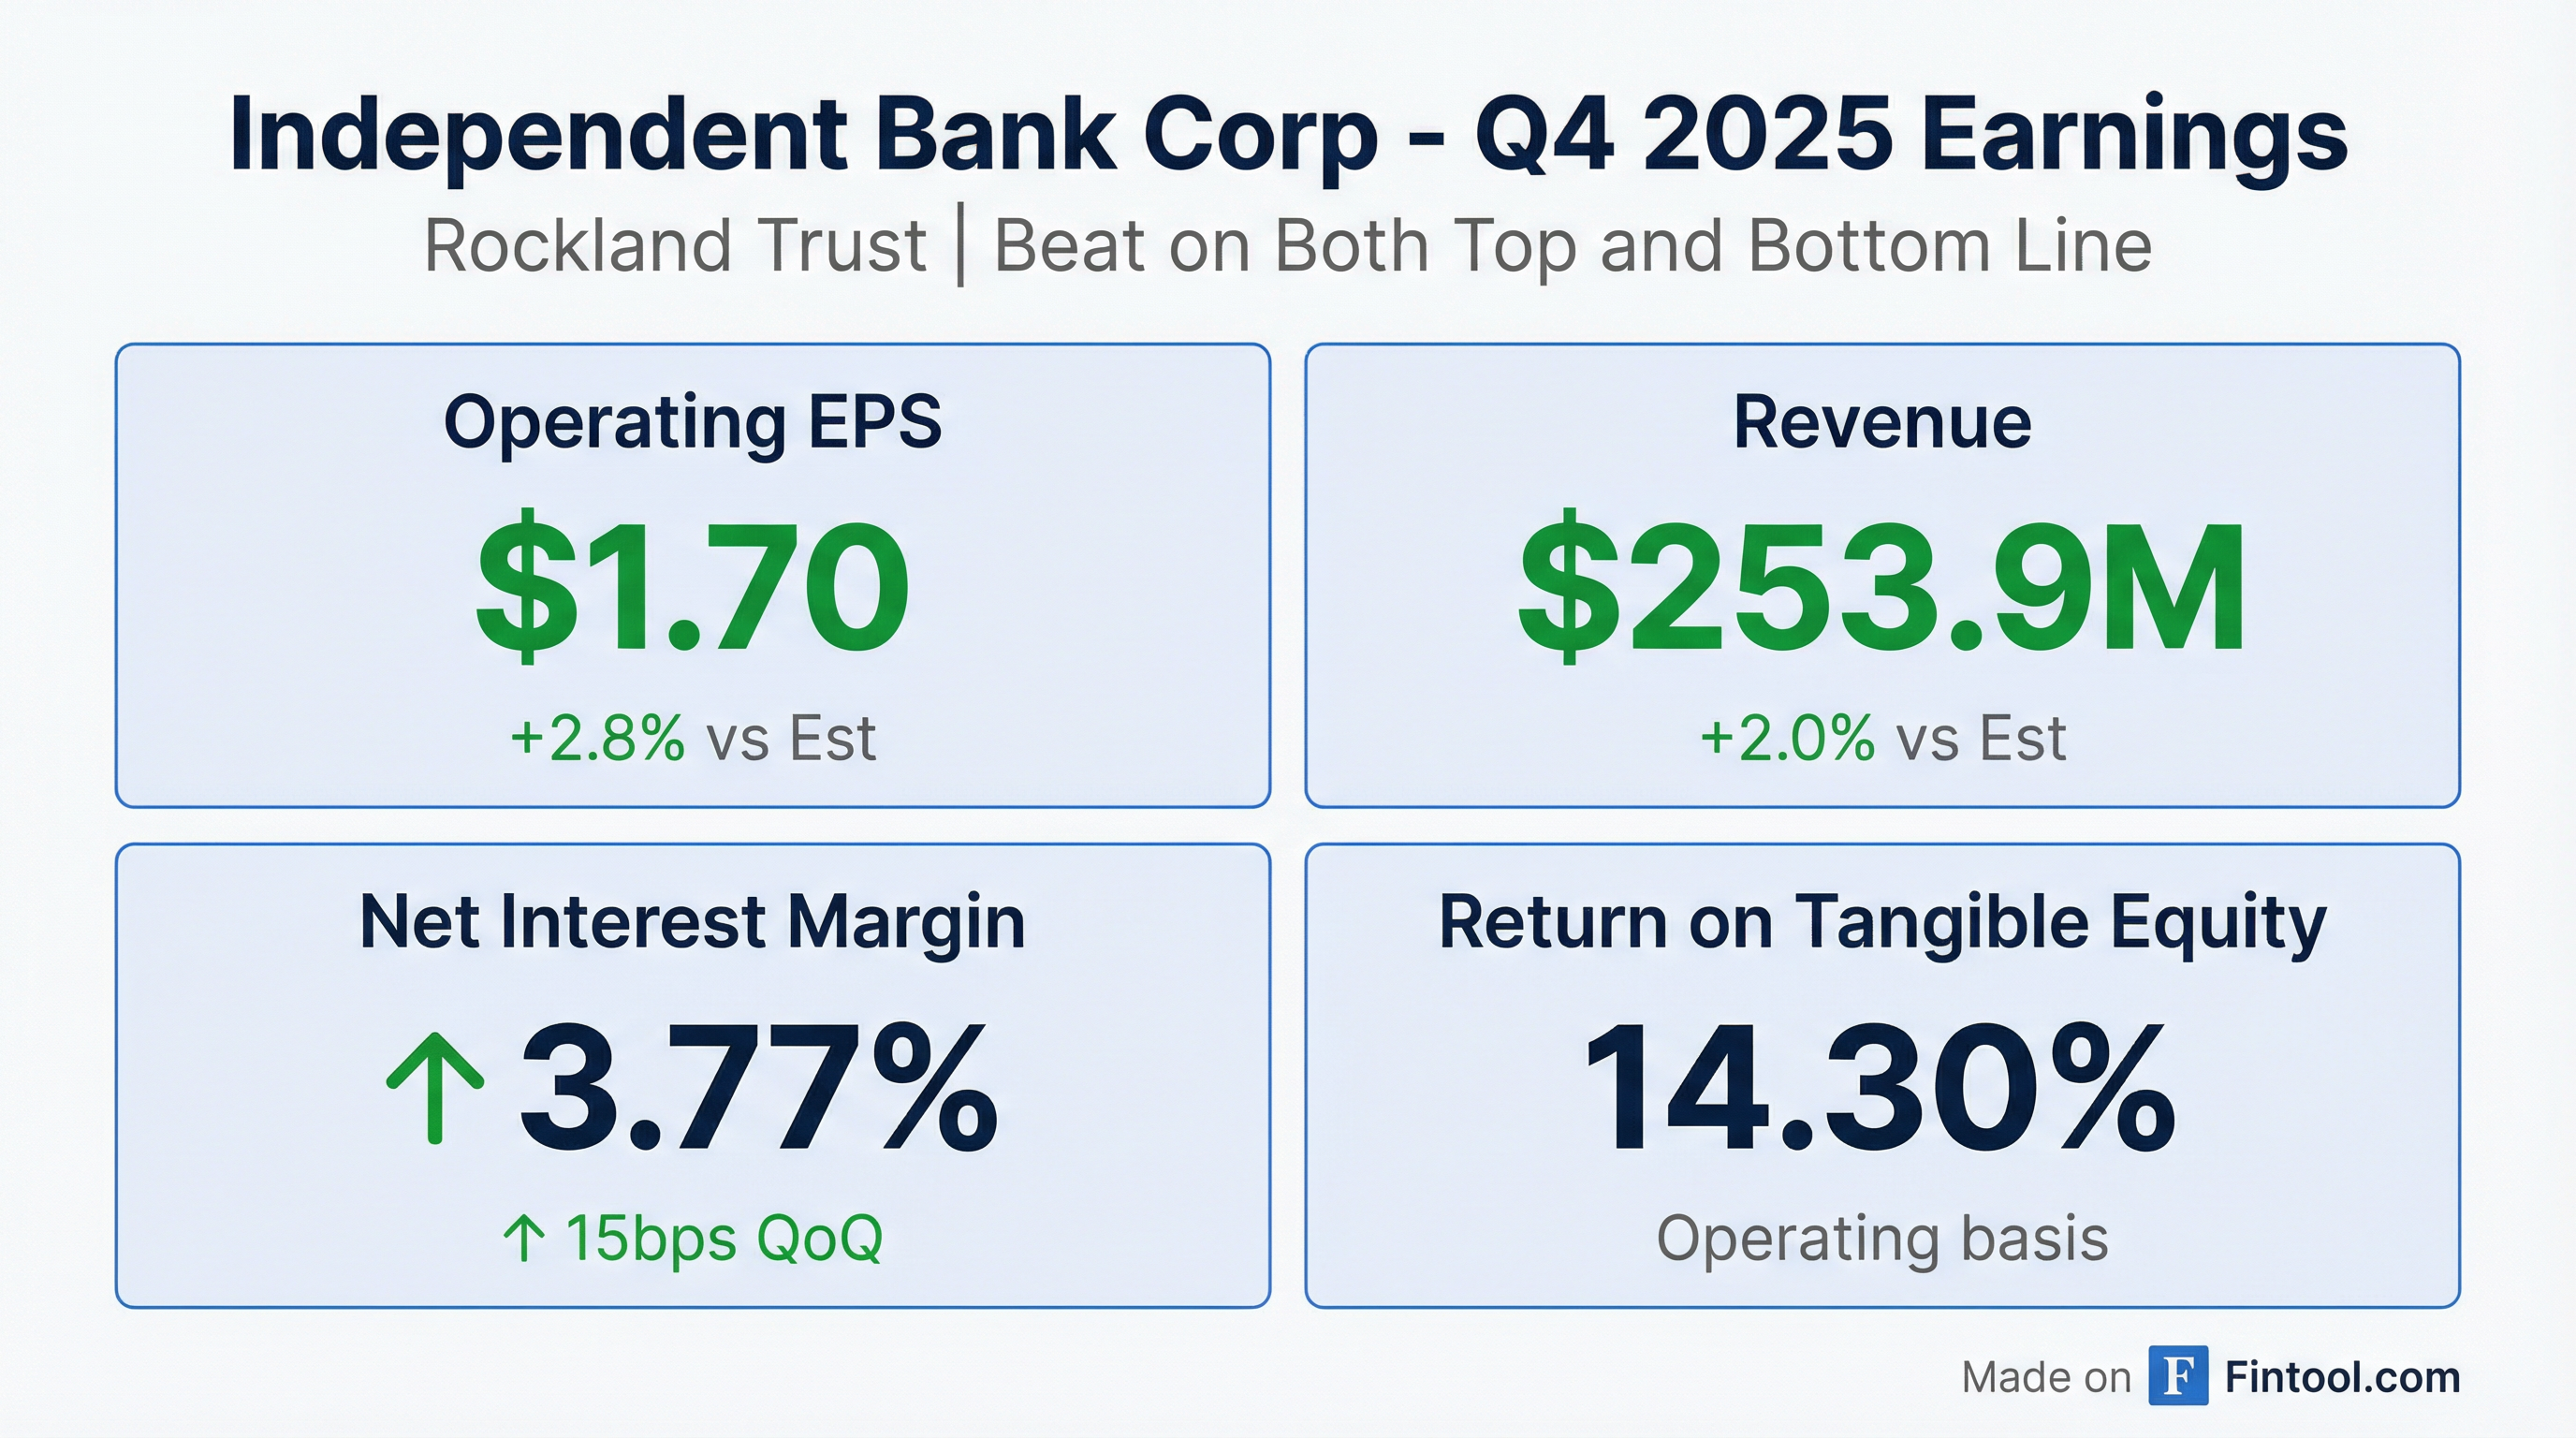Click the 'Made on' text
Viewport: 2576px width, 1438px height.
tap(2046, 1378)
